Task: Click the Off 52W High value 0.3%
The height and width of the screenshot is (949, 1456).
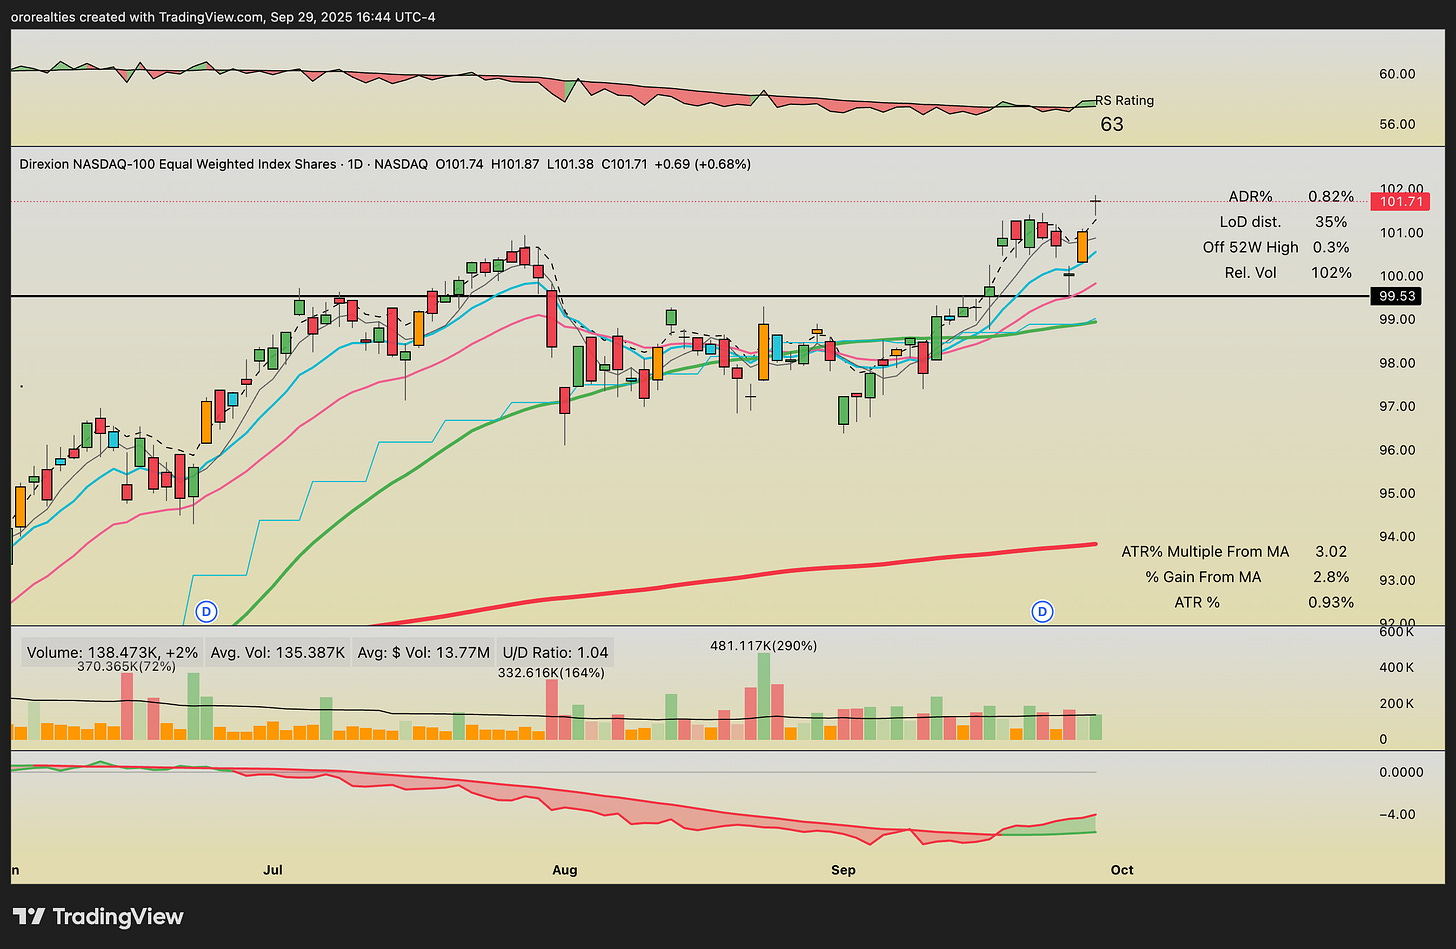Action: pyautogui.click(x=1330, y=247)
